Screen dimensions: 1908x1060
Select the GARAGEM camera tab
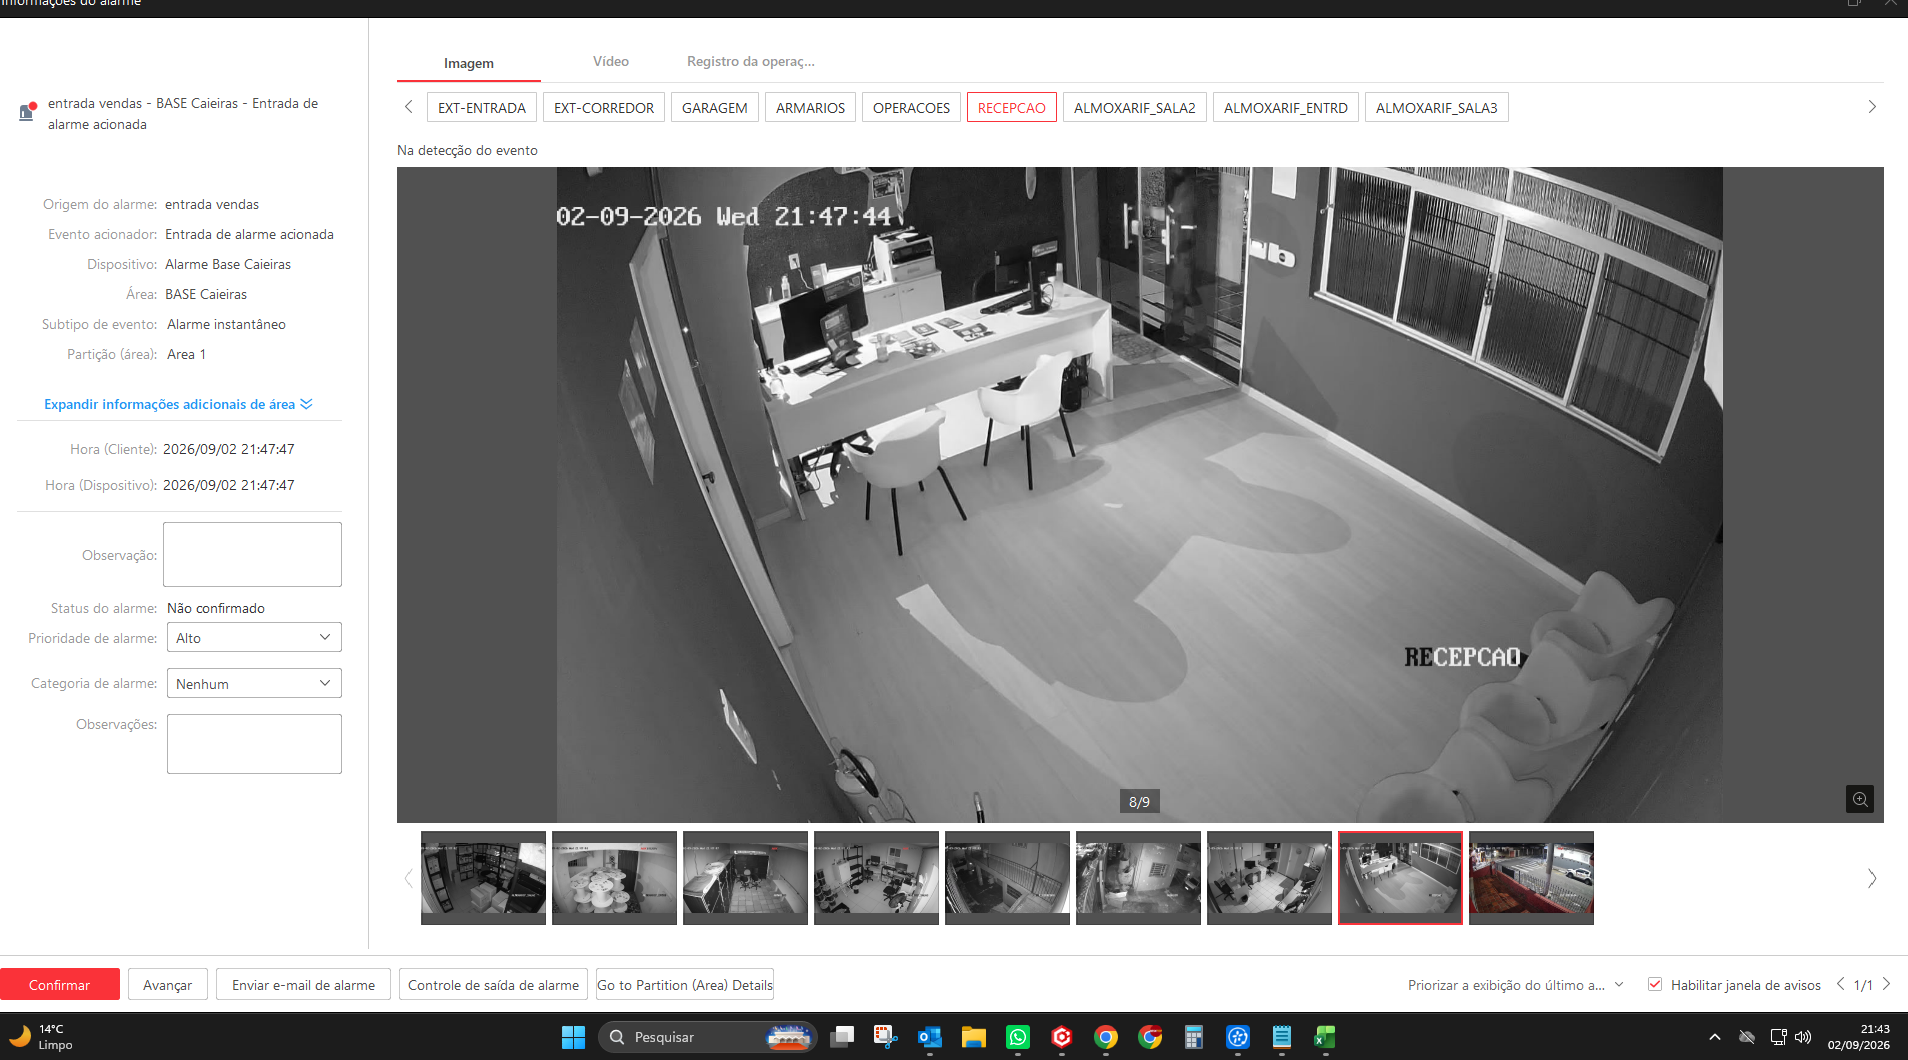715,107
